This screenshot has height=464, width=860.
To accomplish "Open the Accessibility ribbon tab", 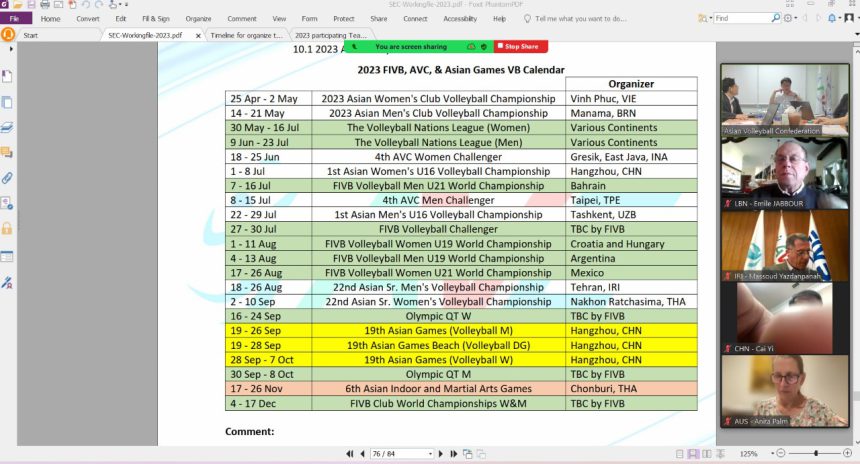I will [460, 19].
